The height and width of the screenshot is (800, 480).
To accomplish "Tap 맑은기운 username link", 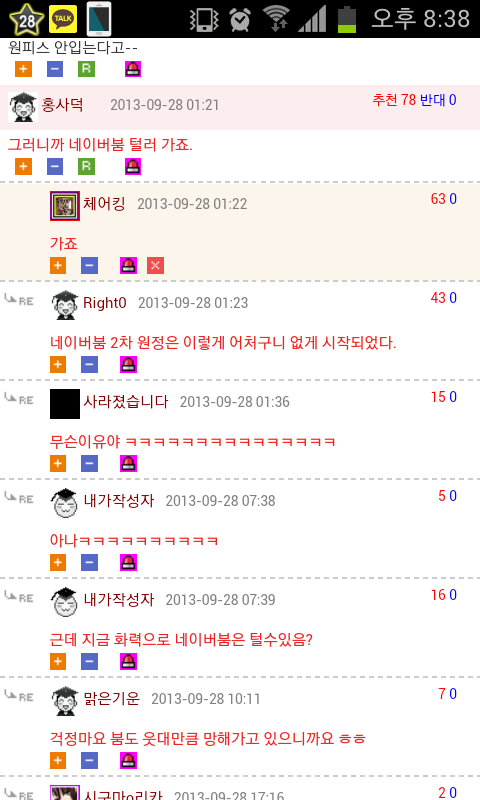I will [x=111, y=698].
